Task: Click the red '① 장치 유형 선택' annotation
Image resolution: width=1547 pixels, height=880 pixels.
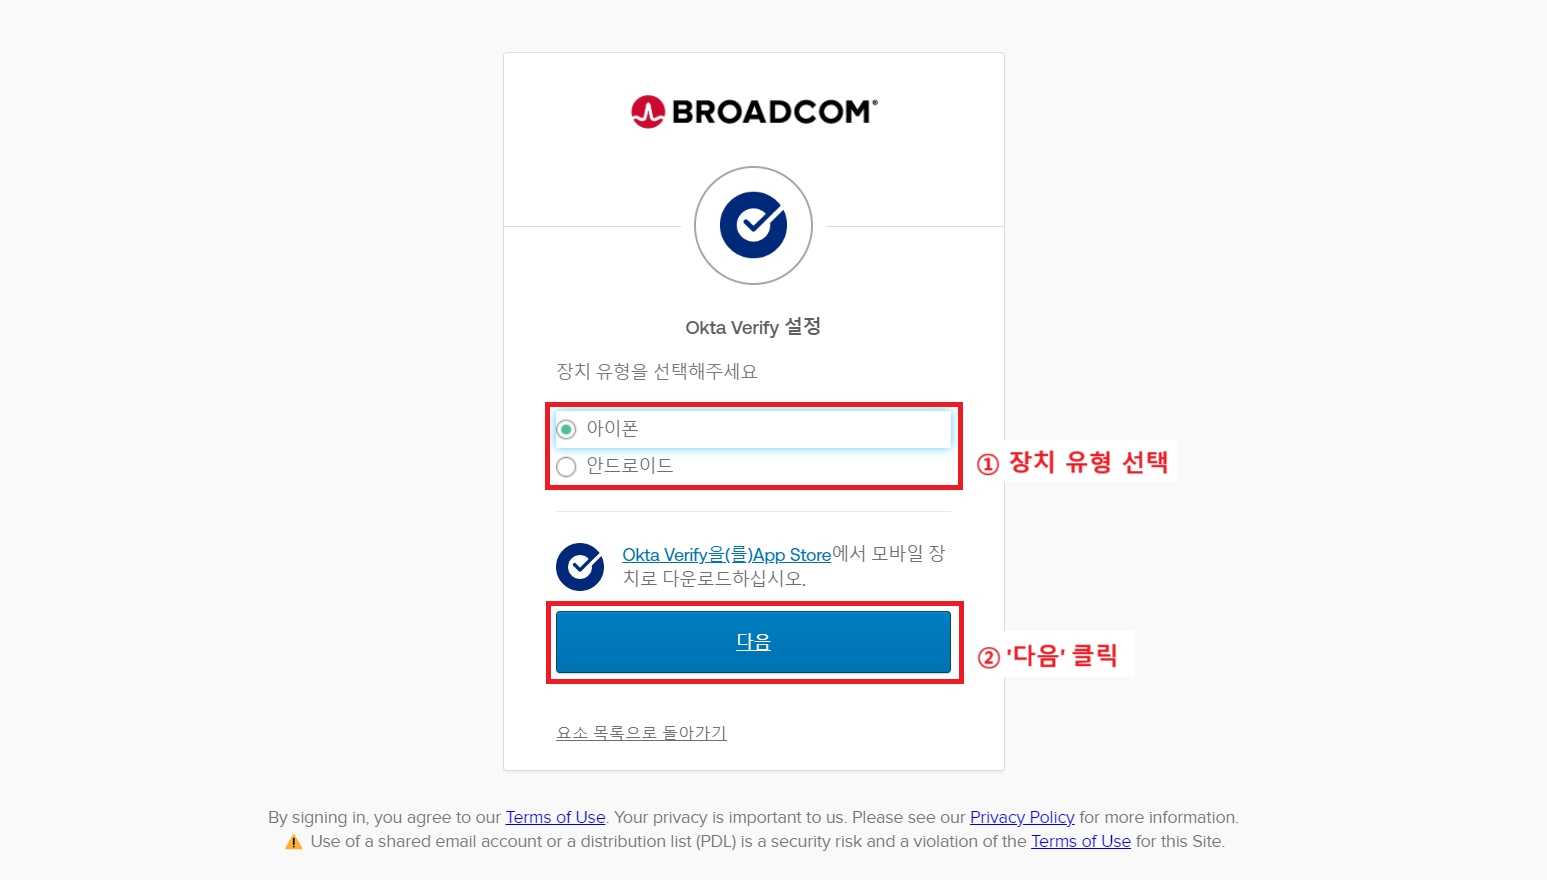Action: 1073,462
